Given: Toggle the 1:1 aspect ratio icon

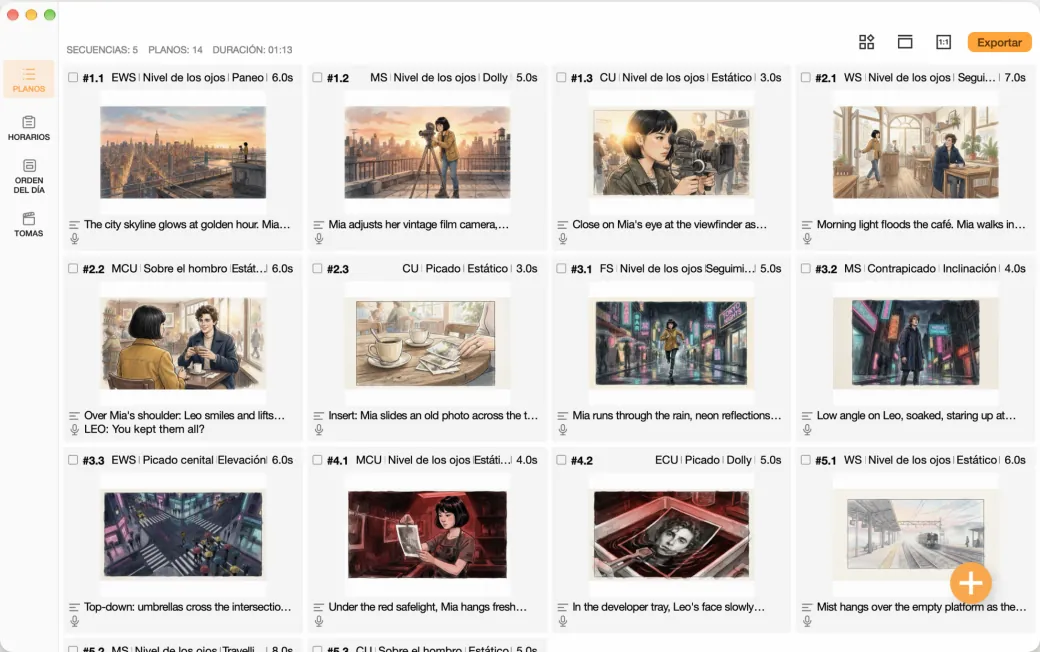Looking at the screenshot, I should (943, 42).
